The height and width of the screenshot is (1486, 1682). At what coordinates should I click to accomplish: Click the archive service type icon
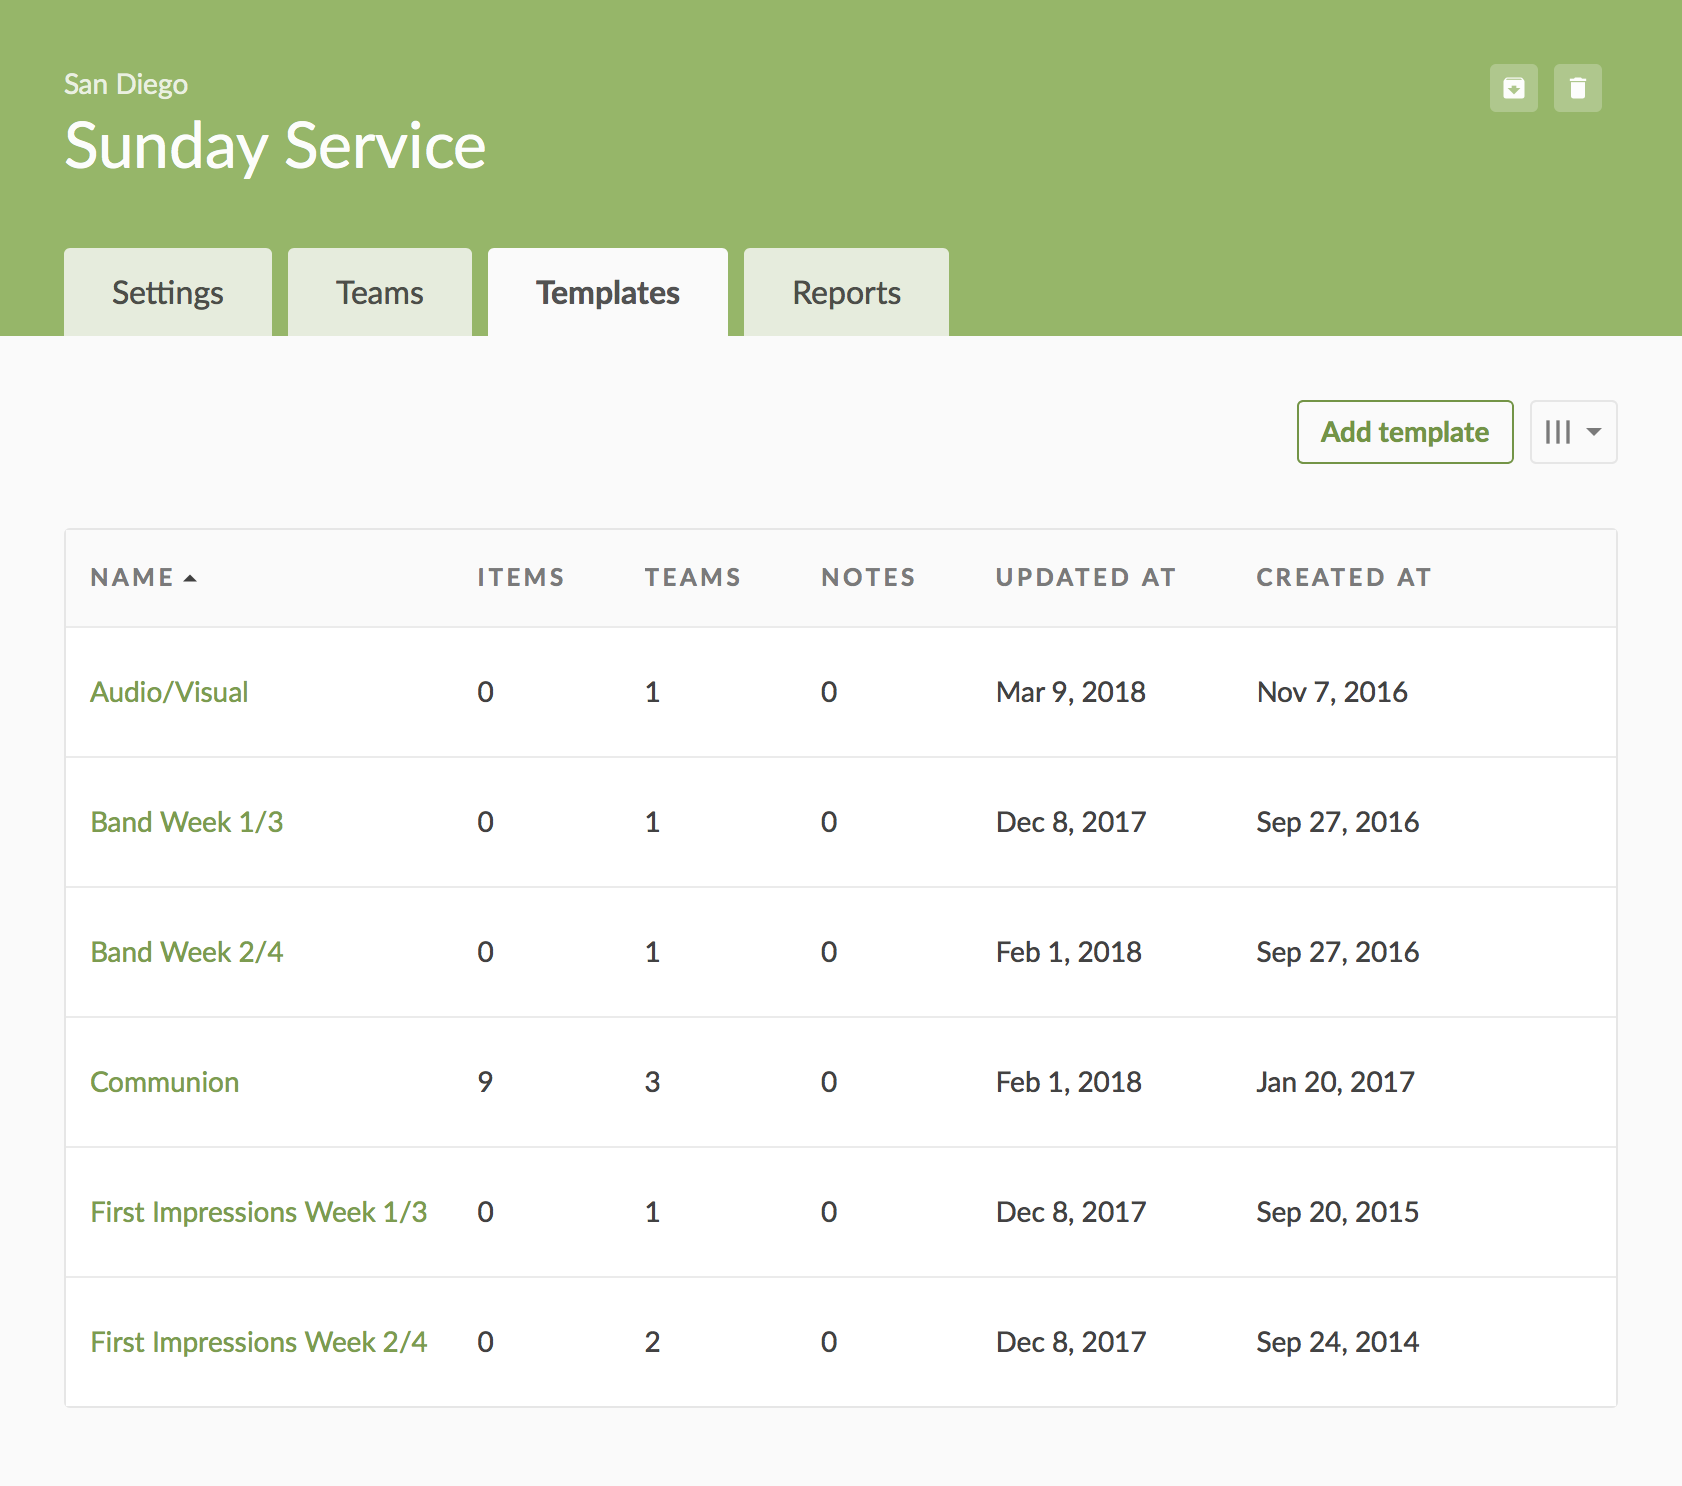coord(1513,88)
